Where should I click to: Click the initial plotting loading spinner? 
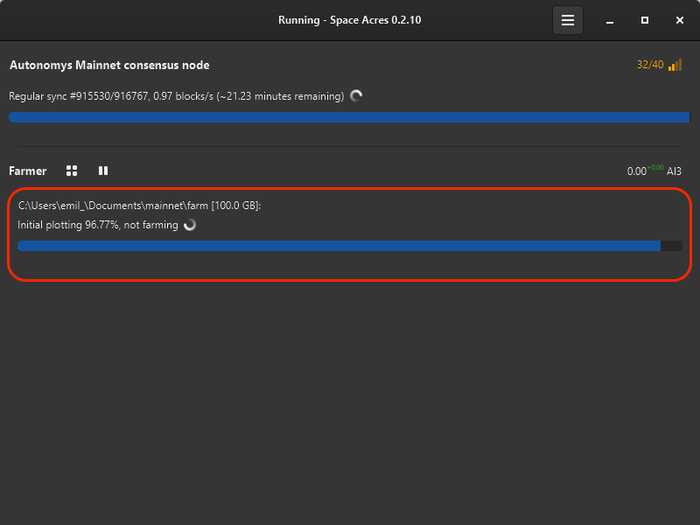190,225
